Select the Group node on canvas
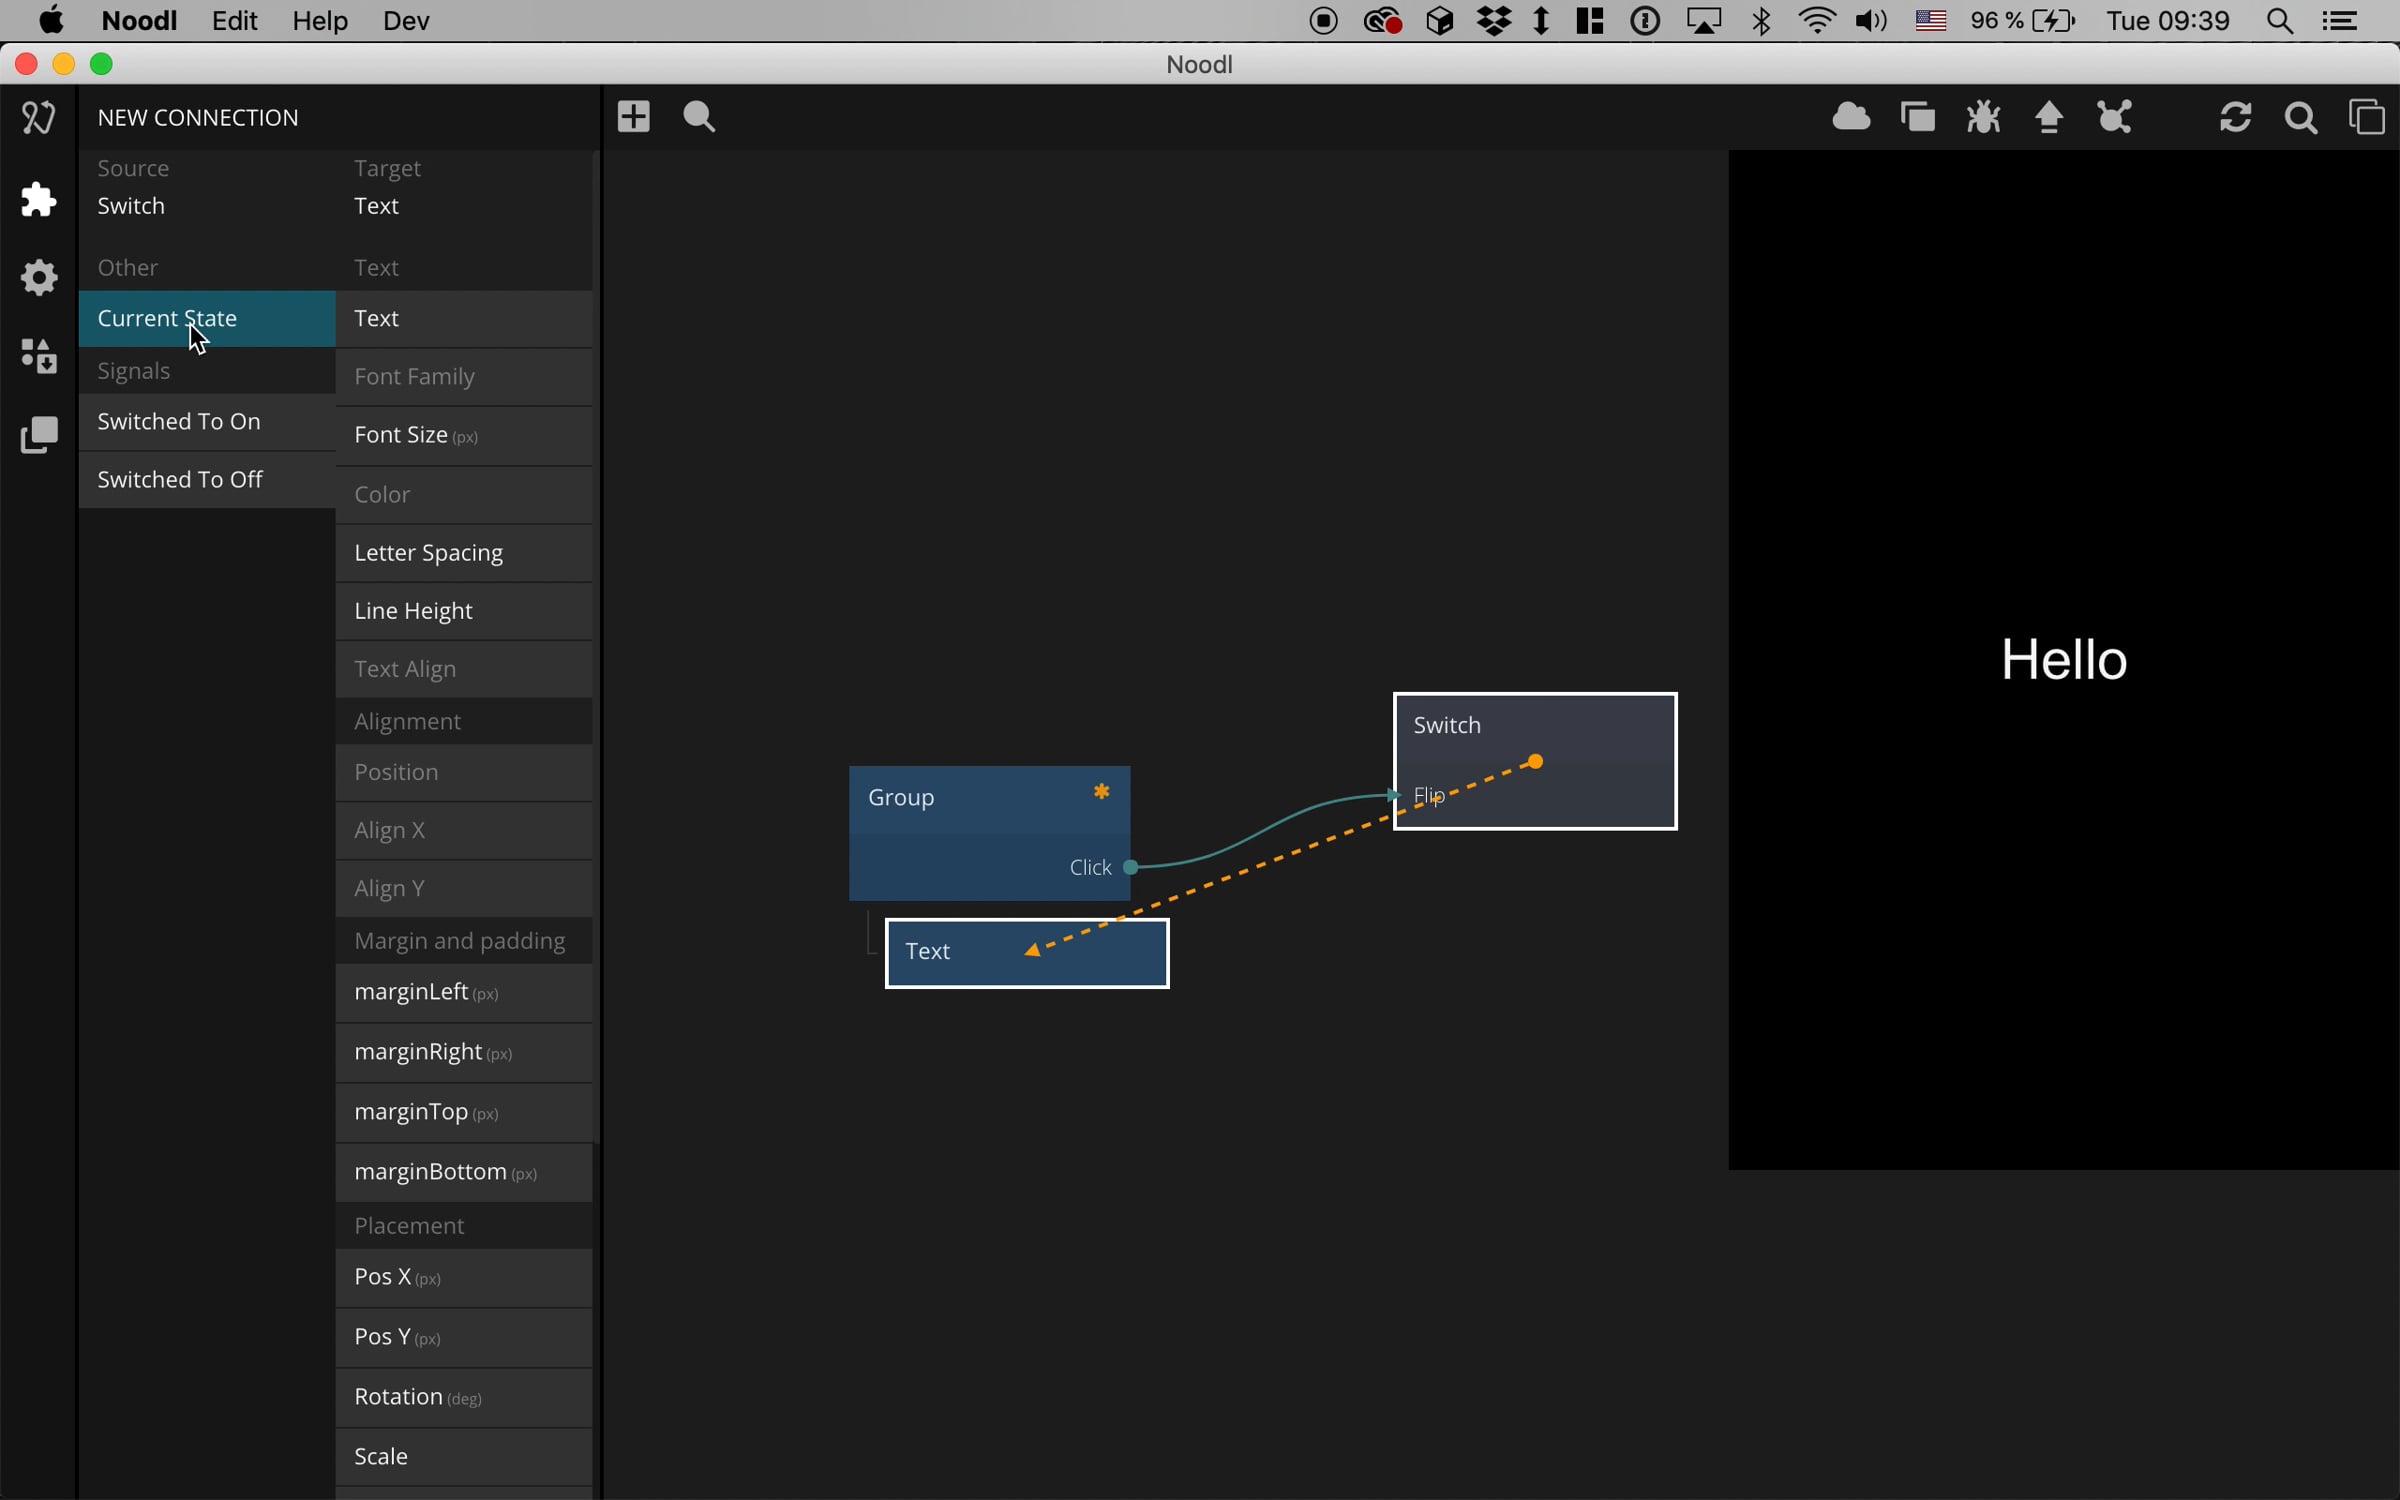Screen dimensions: 2400x1500 coord(989,833)
